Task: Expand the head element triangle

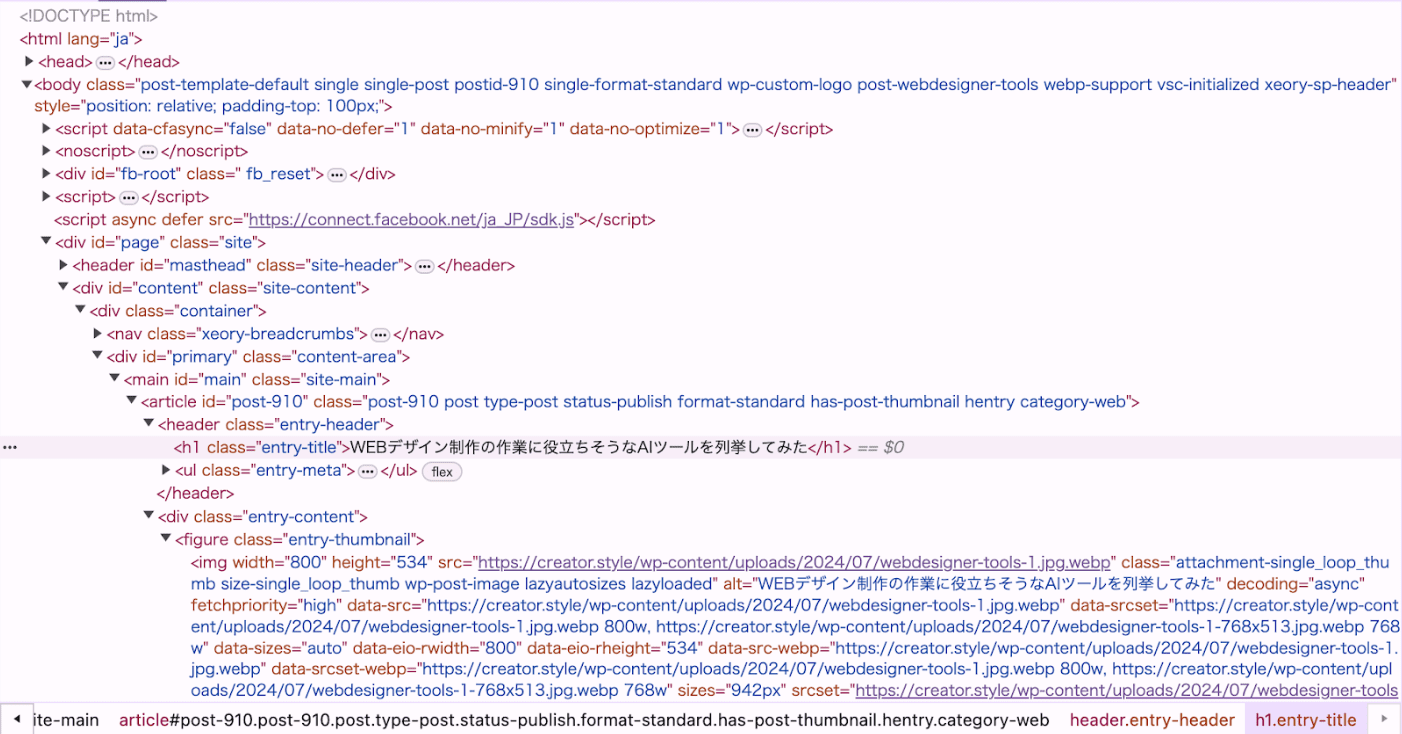Action: [29, 62]
